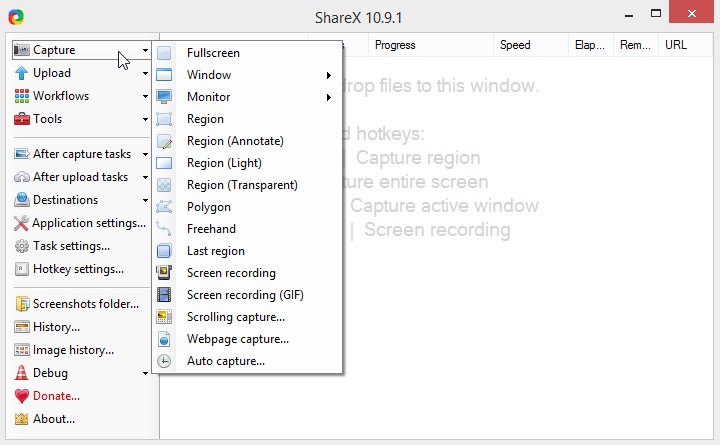Click the Monitor capture icon

(x=164, y=97)
